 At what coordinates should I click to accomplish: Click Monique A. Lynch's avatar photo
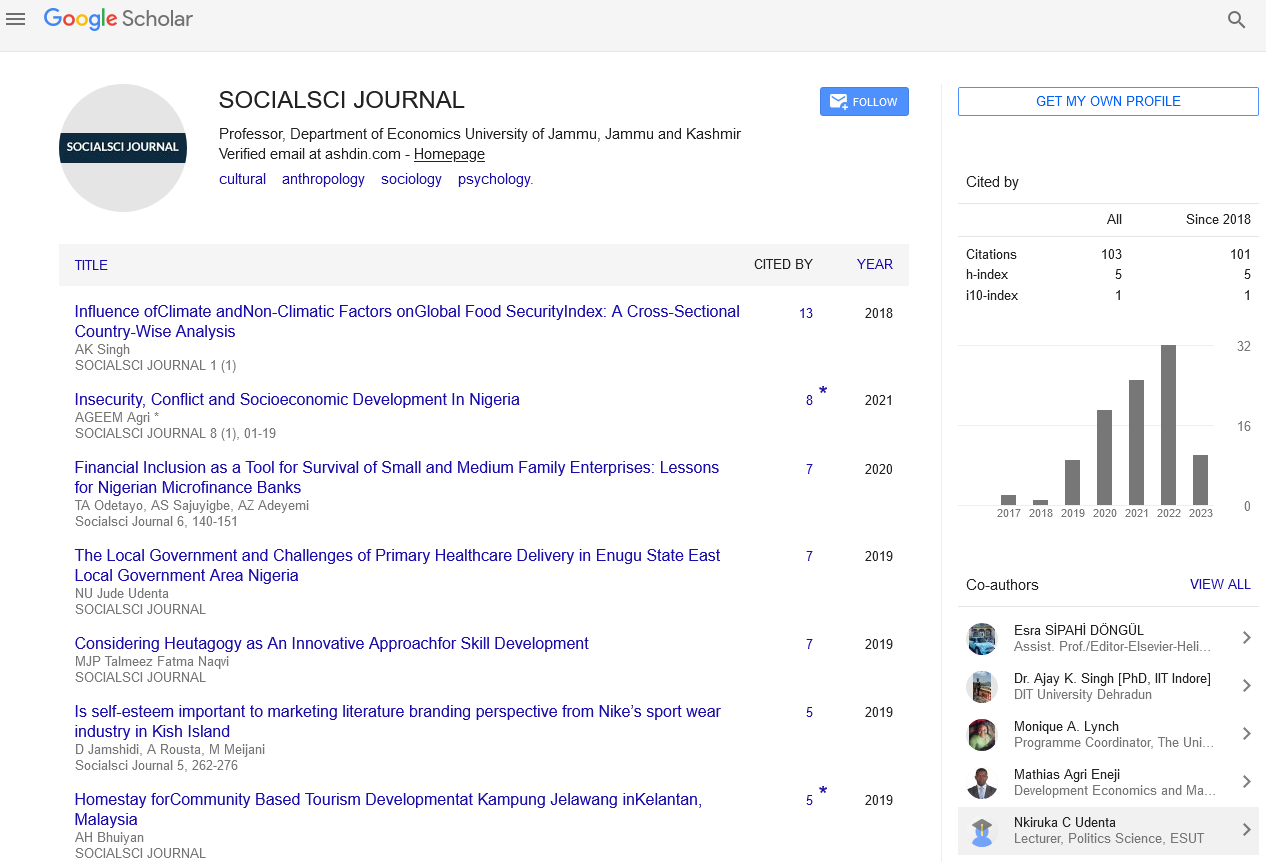982,734
